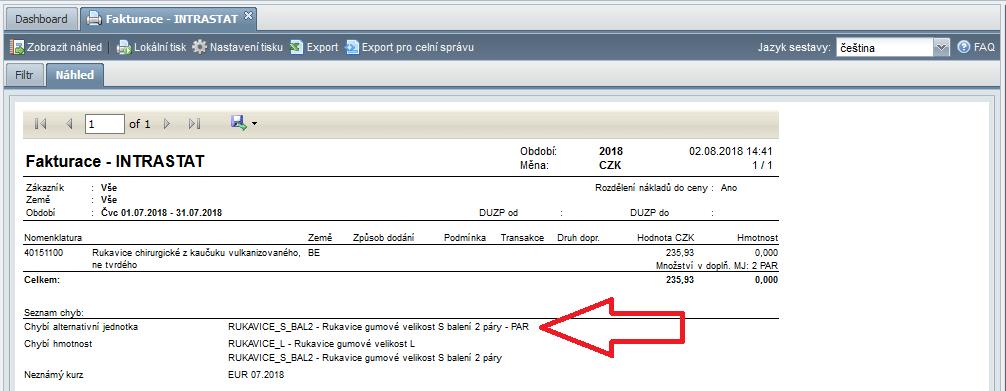Click the Excel Export icon
Screen dimensions: 1006x391
[x=296, y=48]
